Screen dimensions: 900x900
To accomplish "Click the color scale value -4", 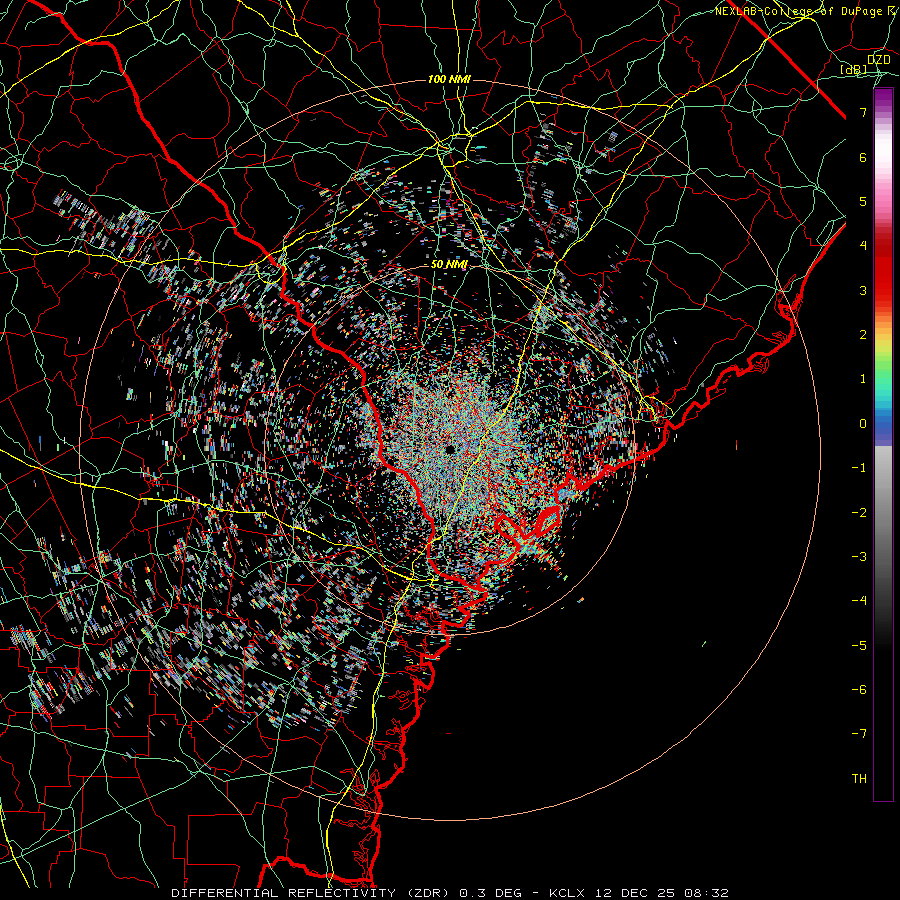I will click(859, 601).
